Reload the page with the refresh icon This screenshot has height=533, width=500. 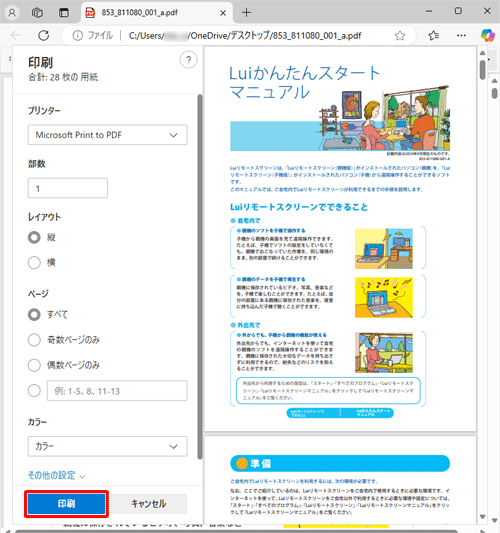click(x=44, y=35)
